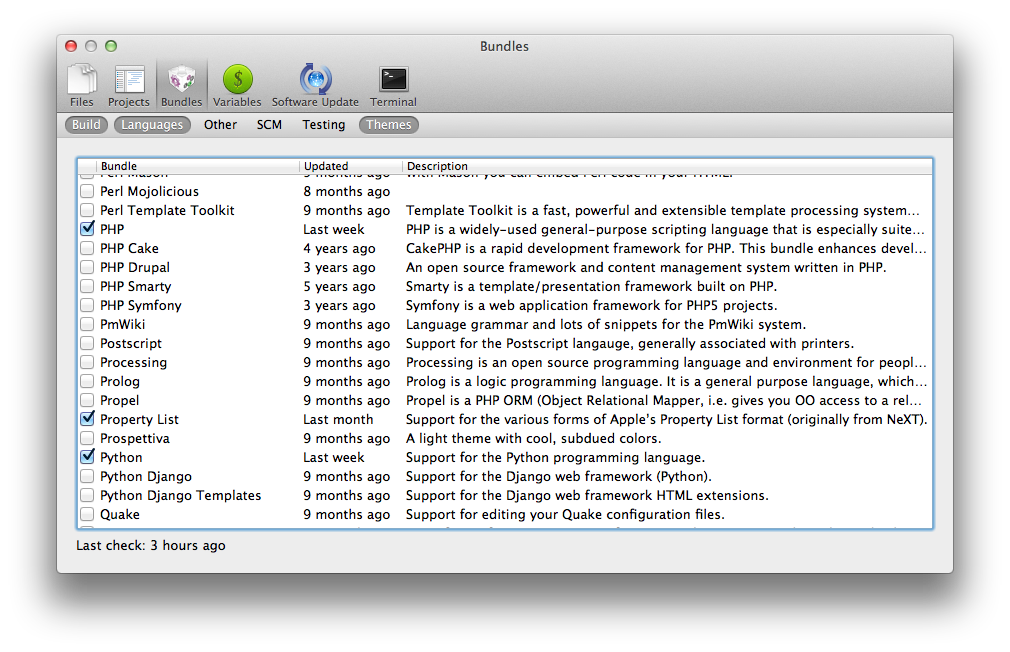Enable the PHP Symfony bundle checkbox

point(87,305)
